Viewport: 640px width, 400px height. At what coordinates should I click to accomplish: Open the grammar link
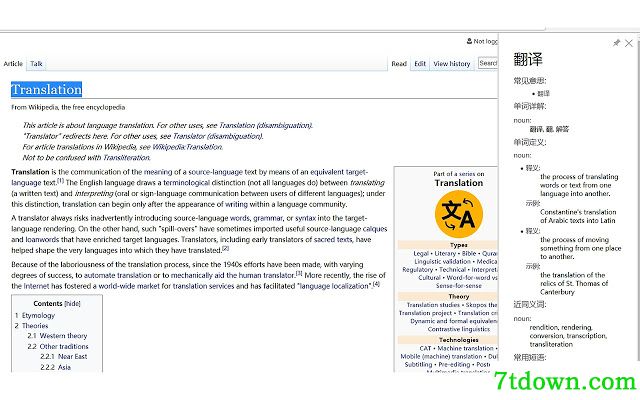tap(268, 218)
